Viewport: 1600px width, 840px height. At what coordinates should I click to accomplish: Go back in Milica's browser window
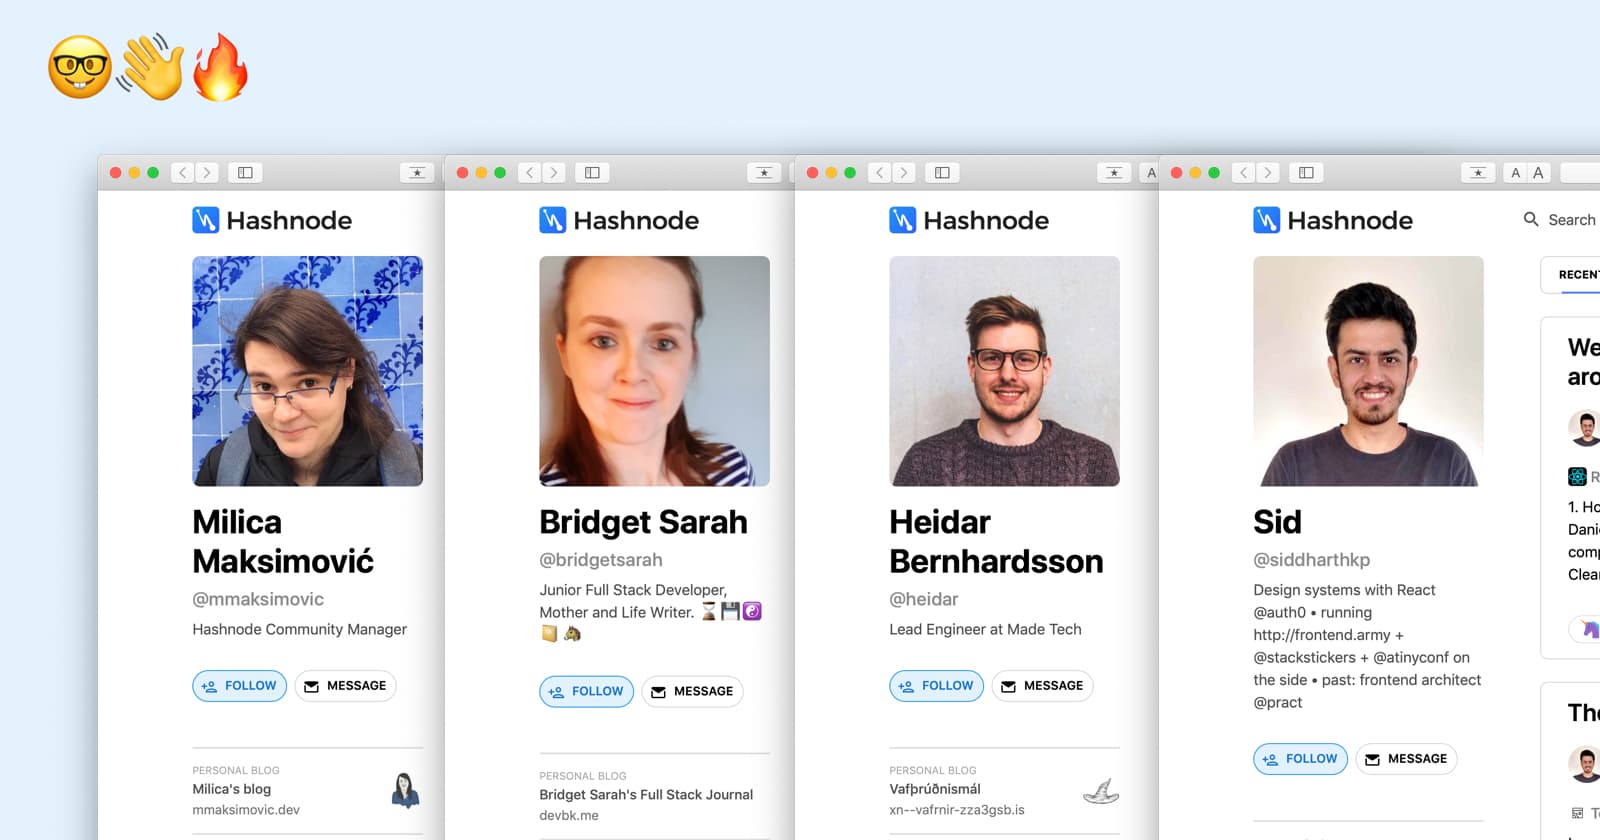(x=182, y=173)
